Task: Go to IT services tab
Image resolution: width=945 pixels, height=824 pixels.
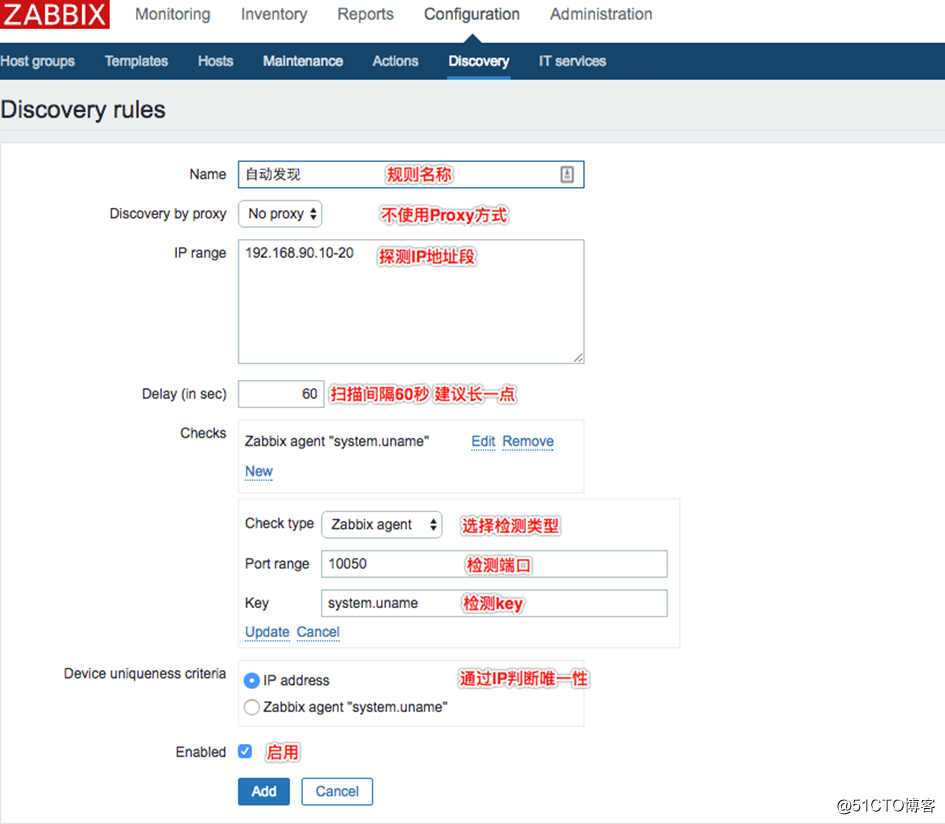Action: click(572, 61)
